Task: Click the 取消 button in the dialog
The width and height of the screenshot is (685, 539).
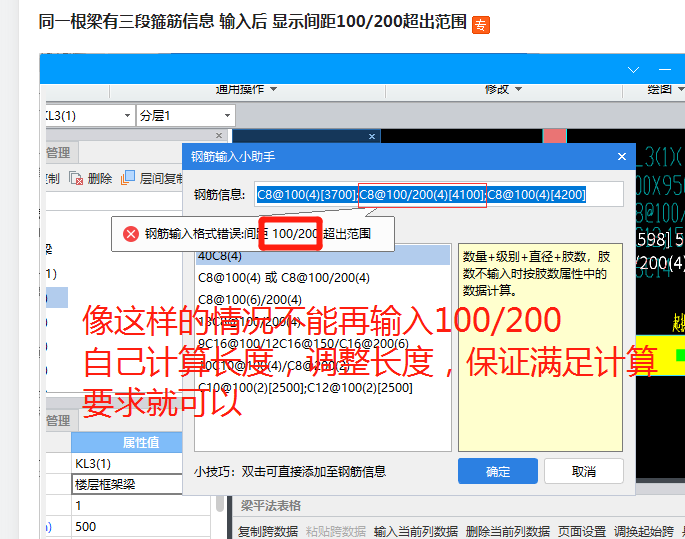Action: tap(584, 471)
